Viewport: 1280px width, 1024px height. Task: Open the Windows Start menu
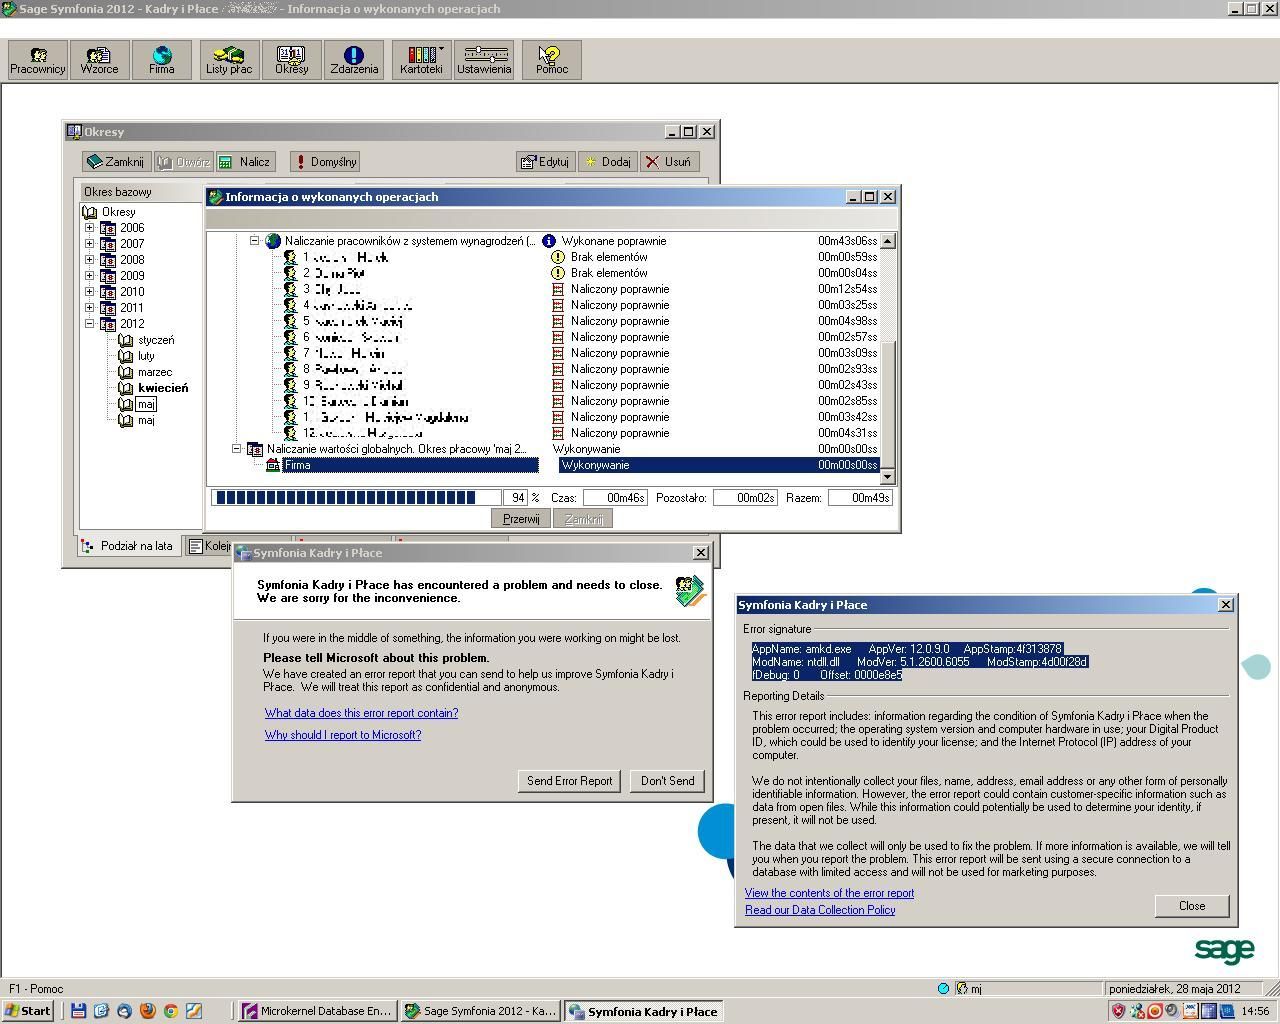(28, 1011)
